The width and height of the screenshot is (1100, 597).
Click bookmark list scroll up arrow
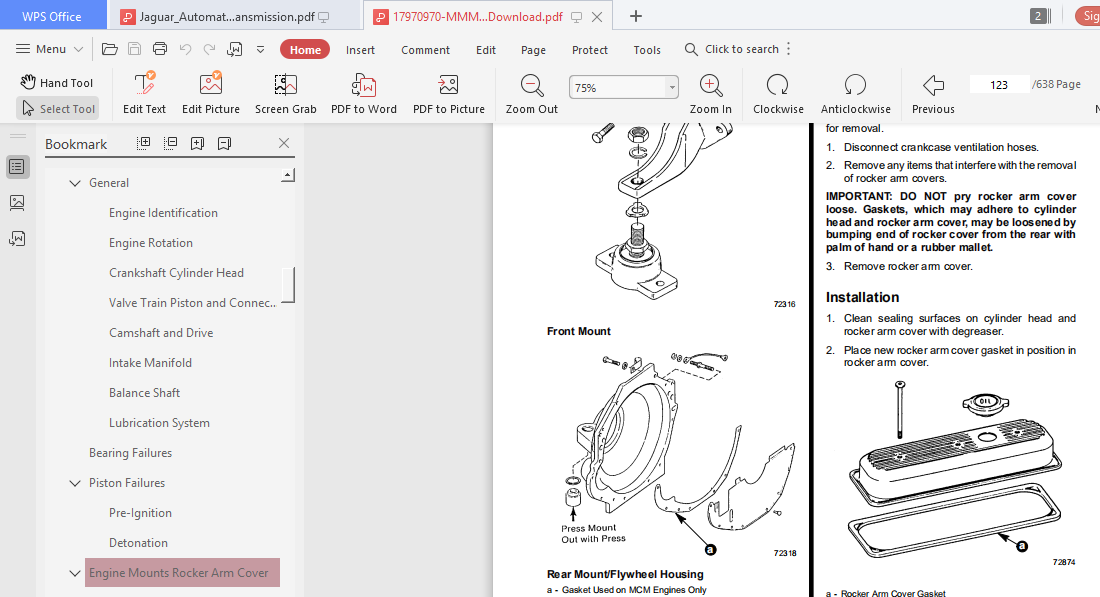point(288,175)
